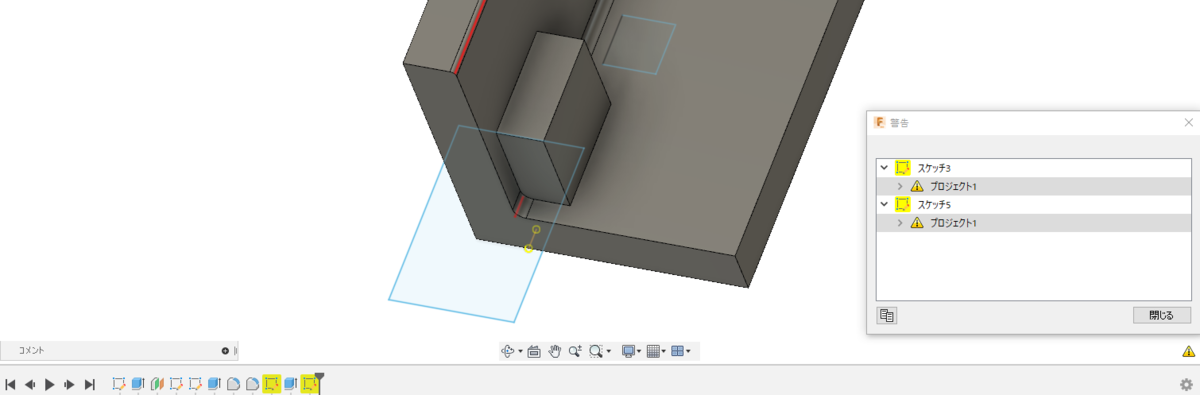
Task: Open Orbit tool type dropdown arrow
Action: (520, 352)
